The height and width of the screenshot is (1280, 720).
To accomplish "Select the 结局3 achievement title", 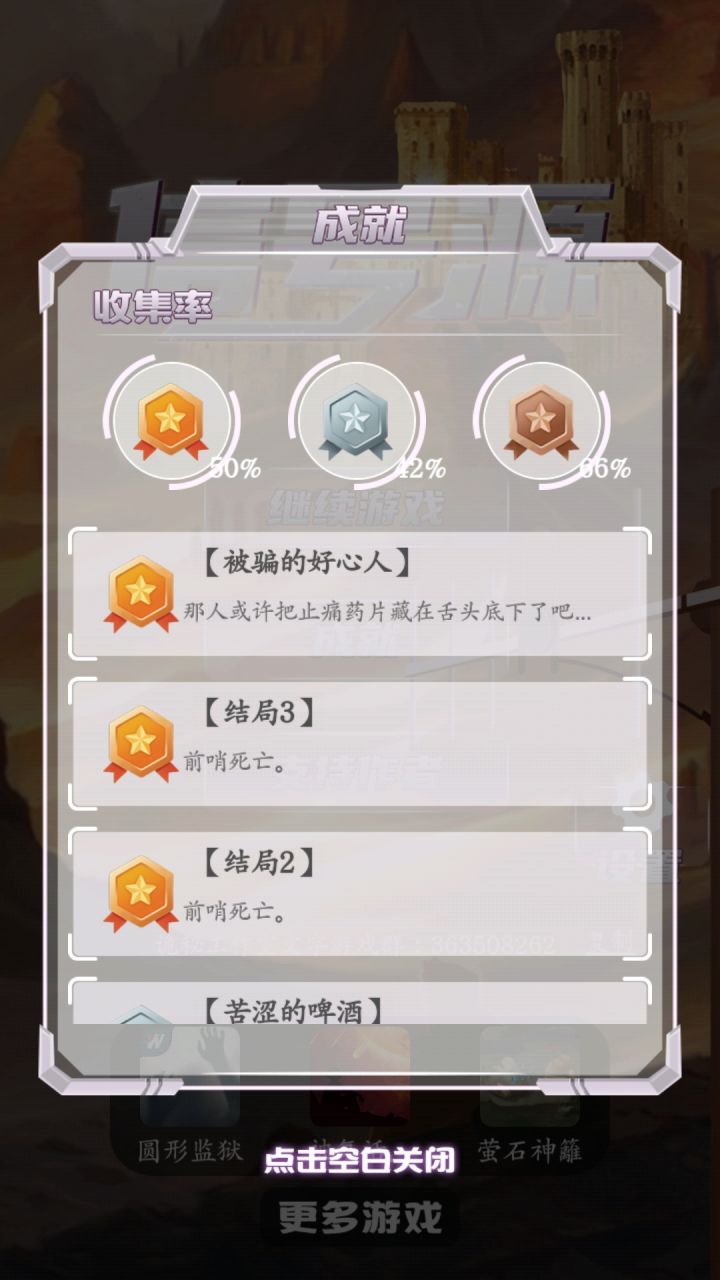I will (x=258, y=713).
